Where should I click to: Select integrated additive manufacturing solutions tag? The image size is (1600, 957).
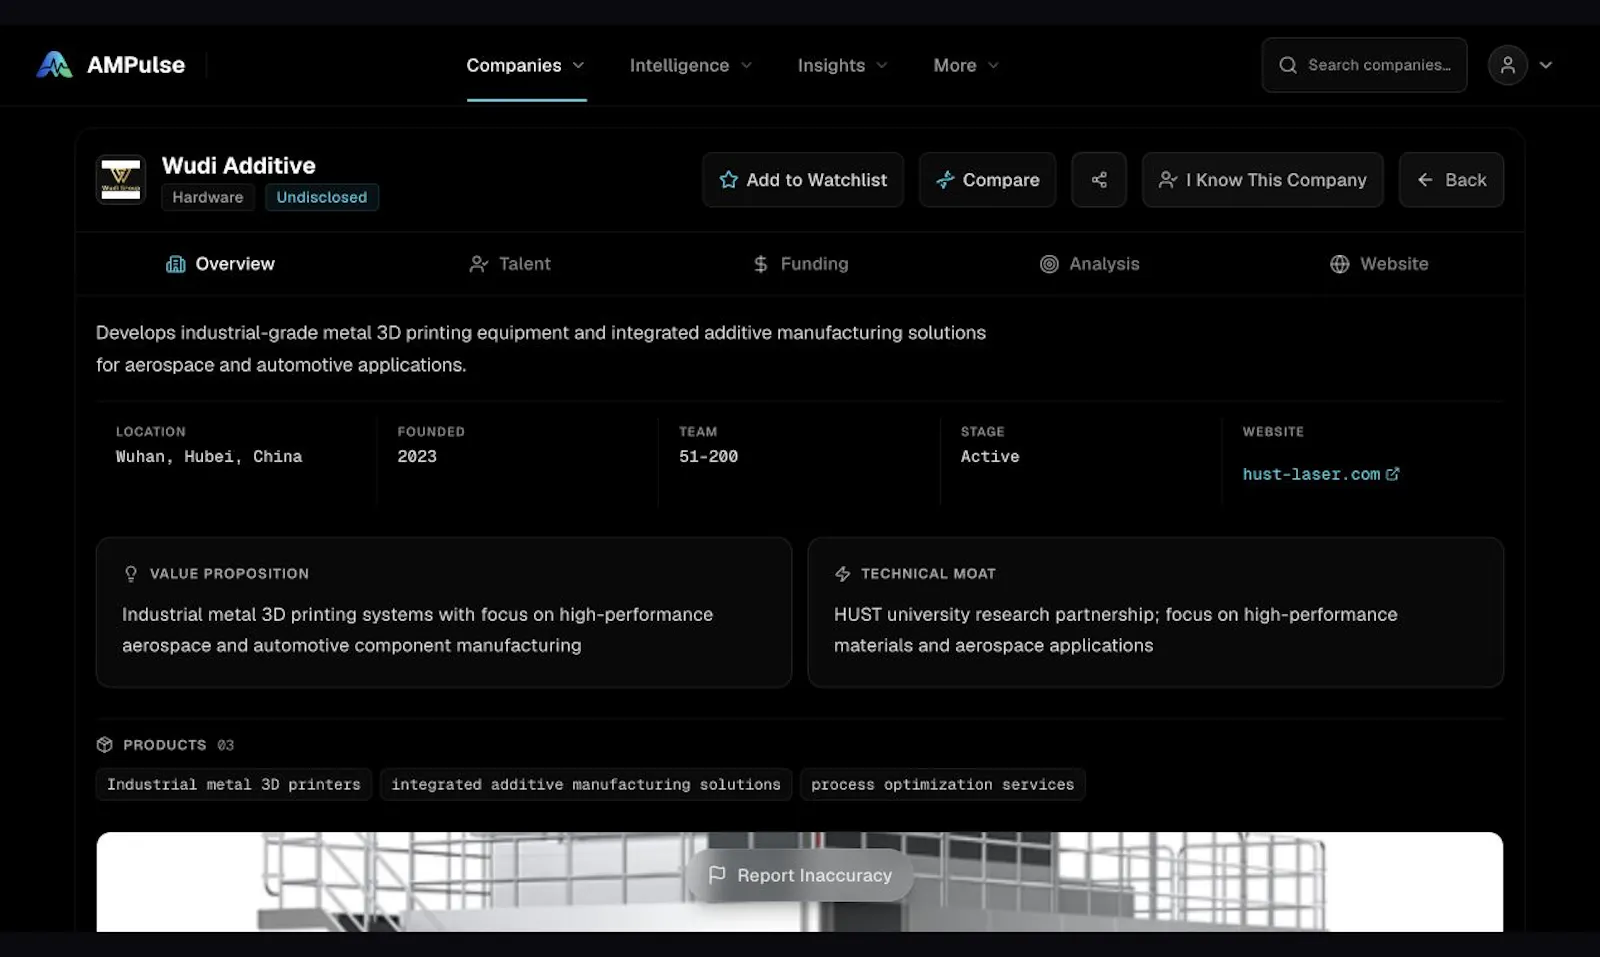pyautogui.click(x=586, y=784)
